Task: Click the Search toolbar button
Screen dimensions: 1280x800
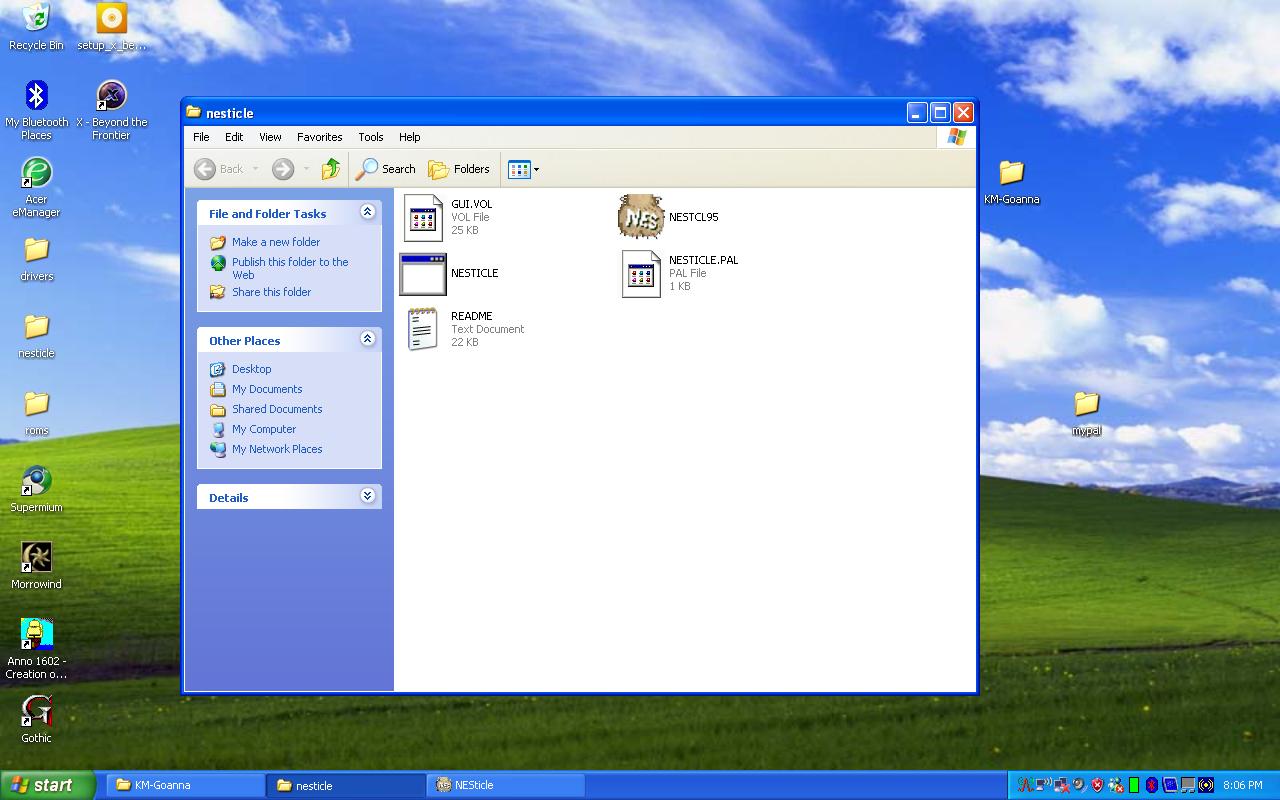Action: [386, 169]
